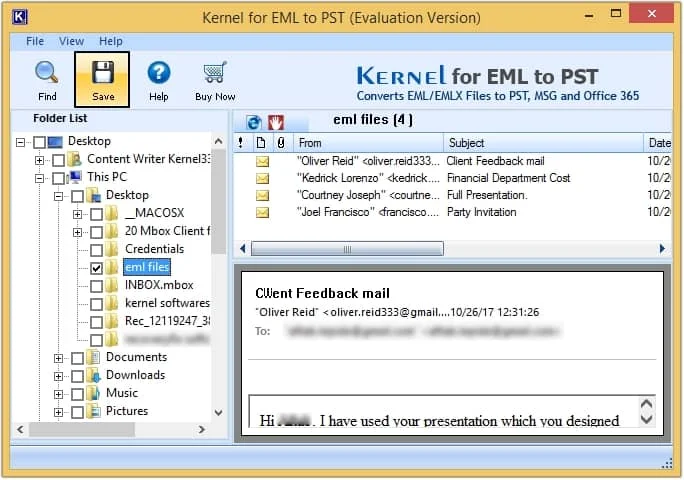Click folder tree scroll down arrow

pyautogui.click(x=219, y=412)
